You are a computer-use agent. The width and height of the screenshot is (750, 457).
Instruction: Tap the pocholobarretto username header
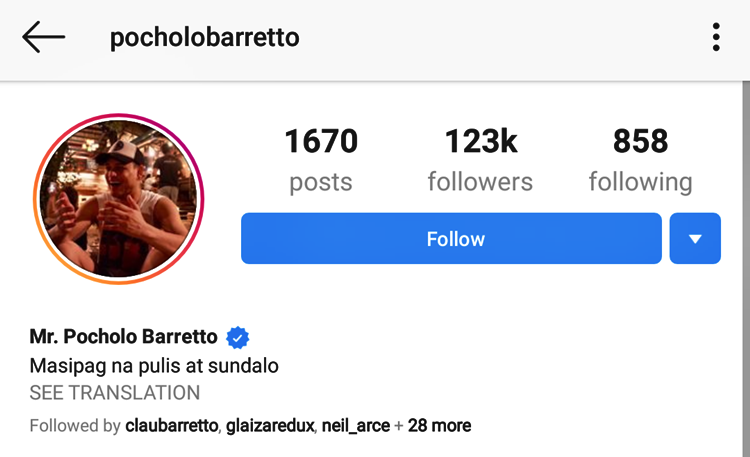coord(204,38)
